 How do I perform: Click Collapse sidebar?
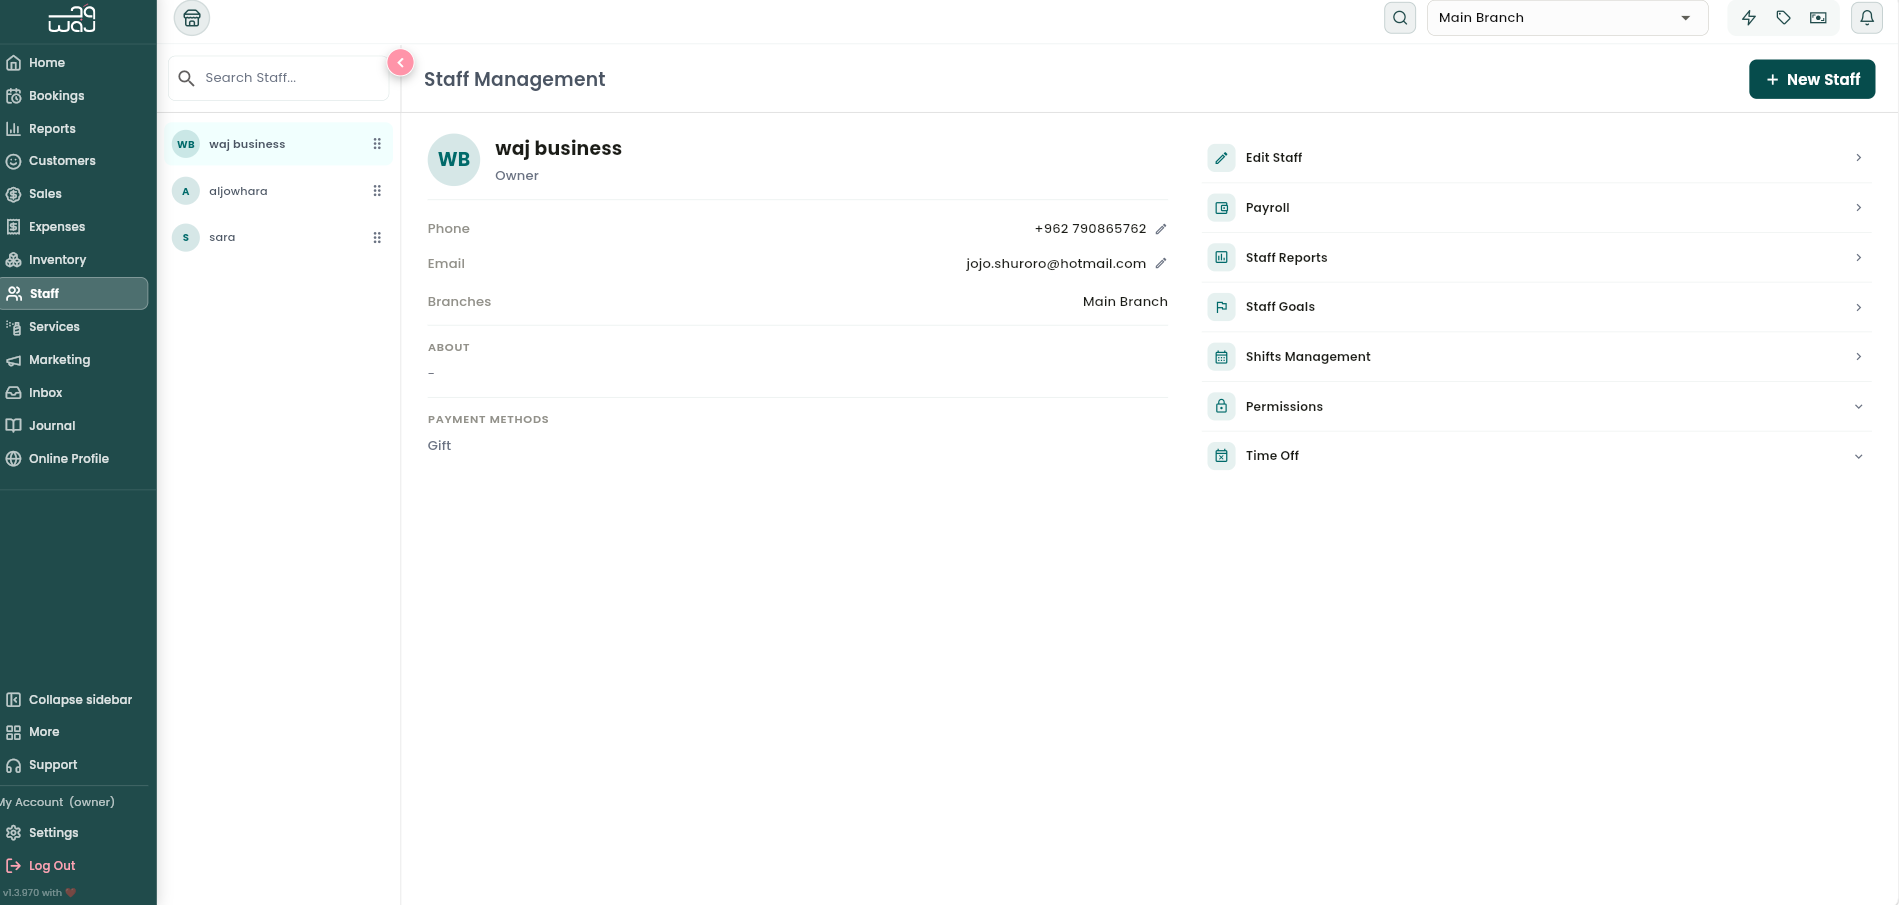(x=74, y=700)
